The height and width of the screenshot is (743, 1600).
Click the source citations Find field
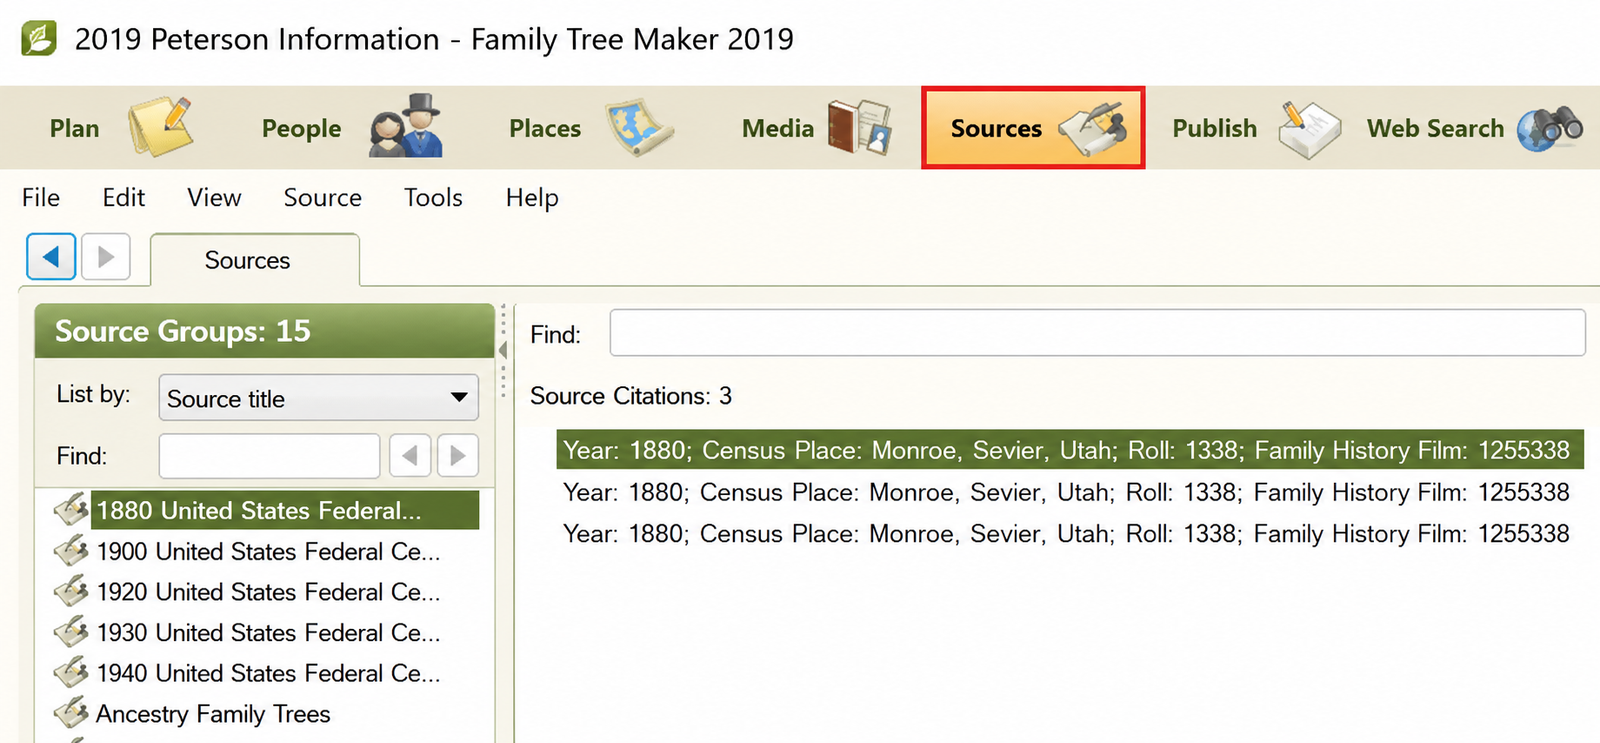pyautogui.click(x=1097, y=333)
